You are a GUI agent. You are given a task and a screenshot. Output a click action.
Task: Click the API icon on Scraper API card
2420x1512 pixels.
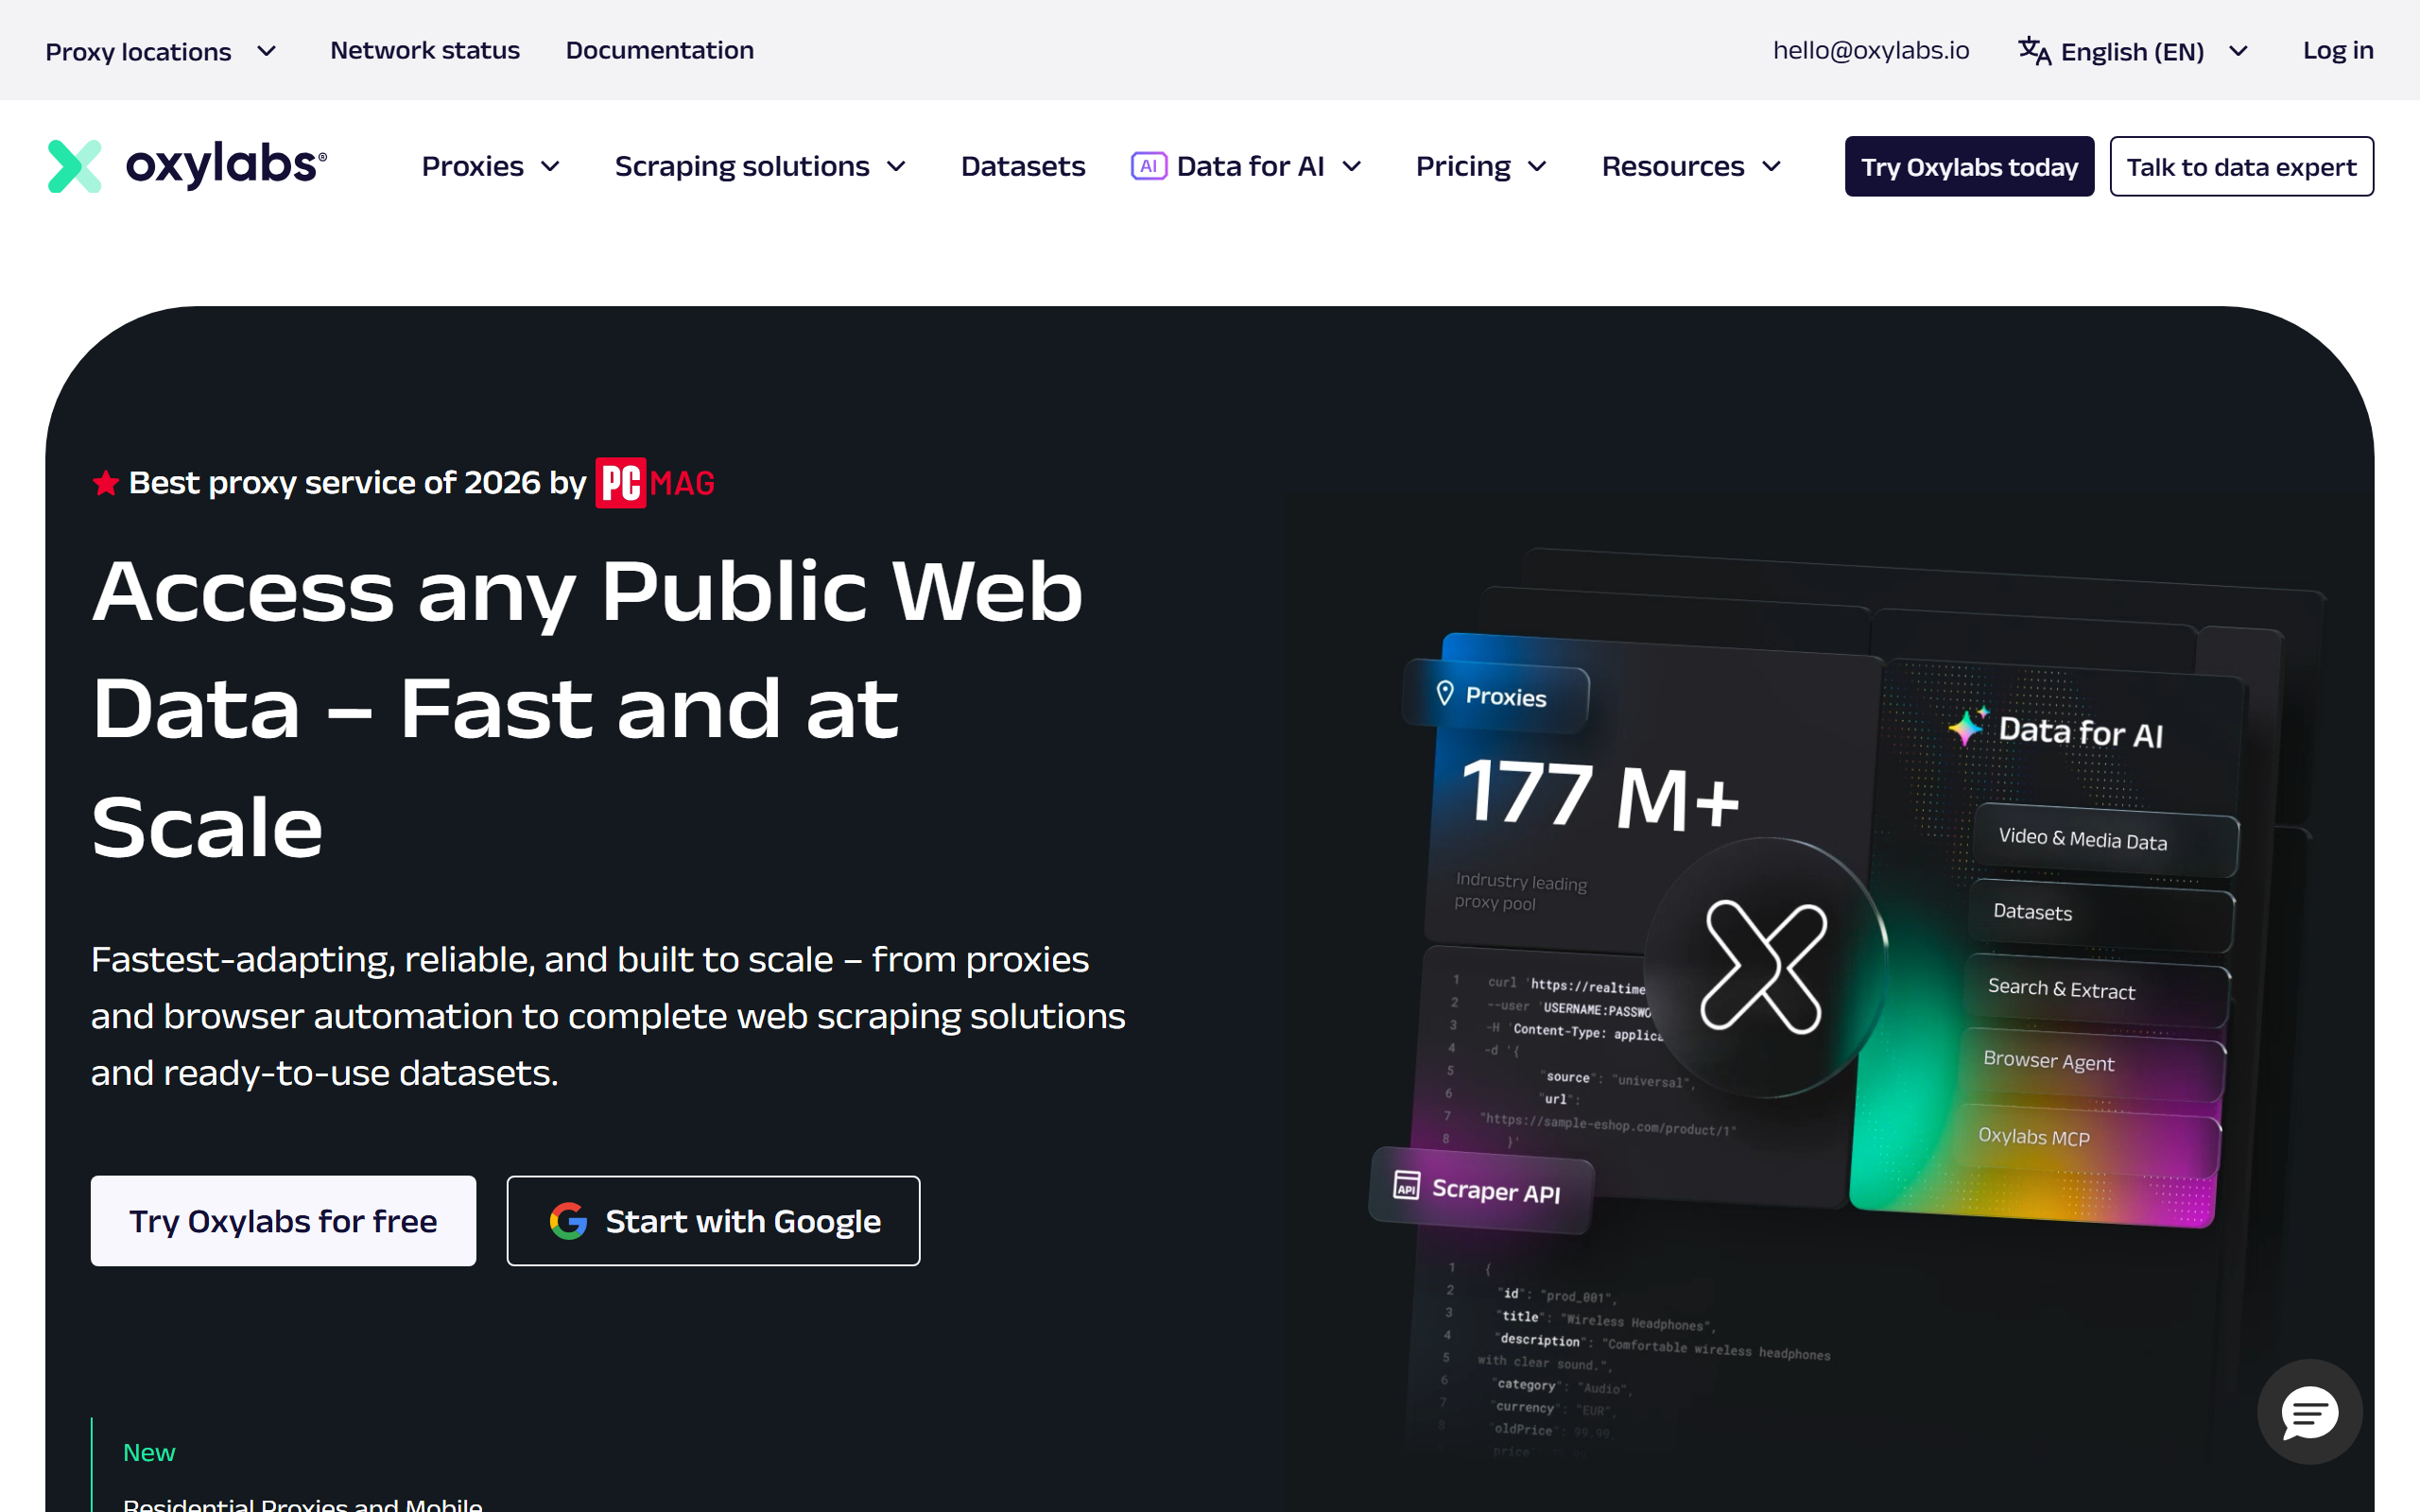click(1406, 1185)
